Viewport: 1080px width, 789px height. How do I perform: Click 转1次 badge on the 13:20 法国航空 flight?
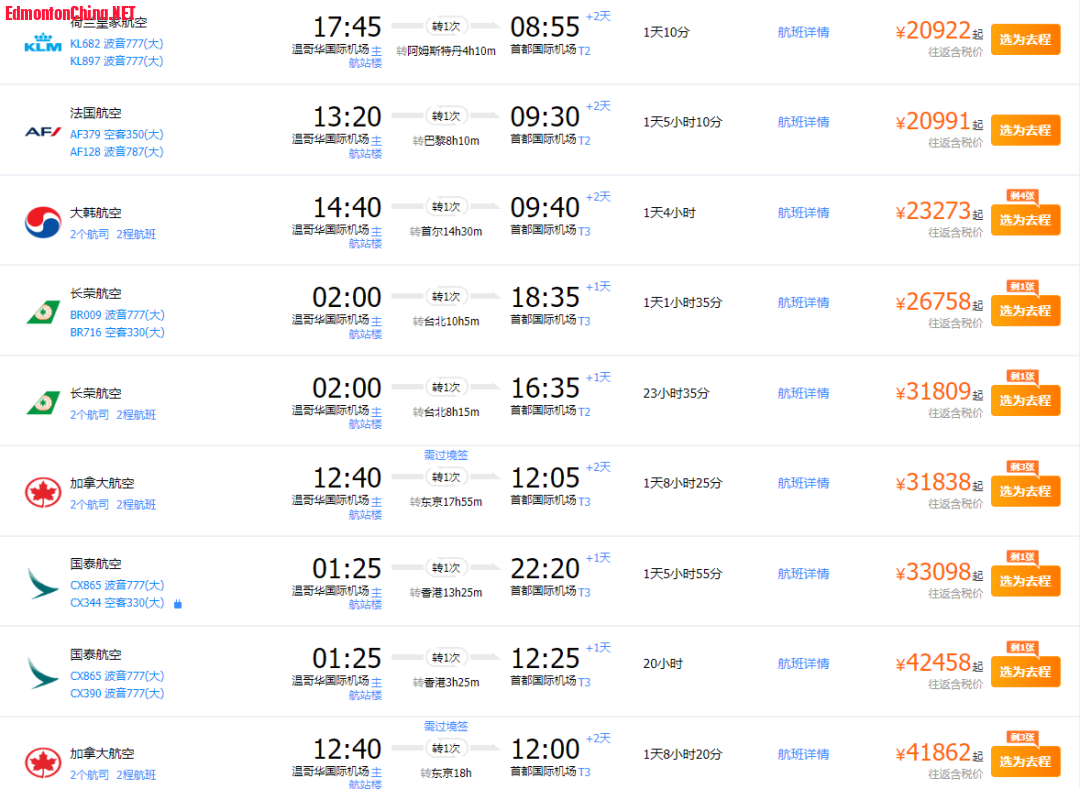tap(446, 116)
